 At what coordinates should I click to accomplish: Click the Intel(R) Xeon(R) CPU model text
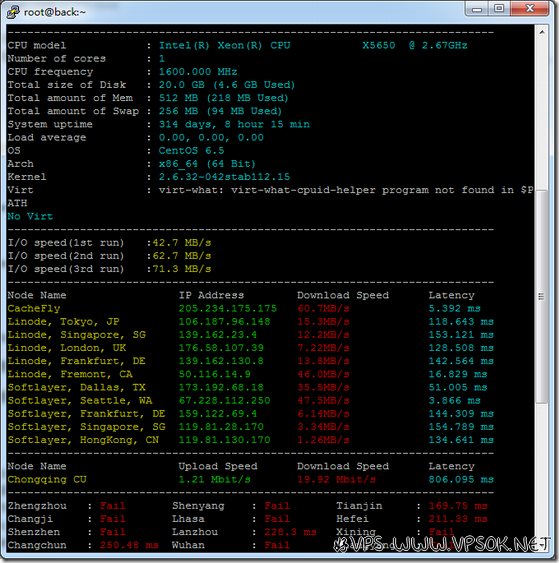tap(313, 45)
